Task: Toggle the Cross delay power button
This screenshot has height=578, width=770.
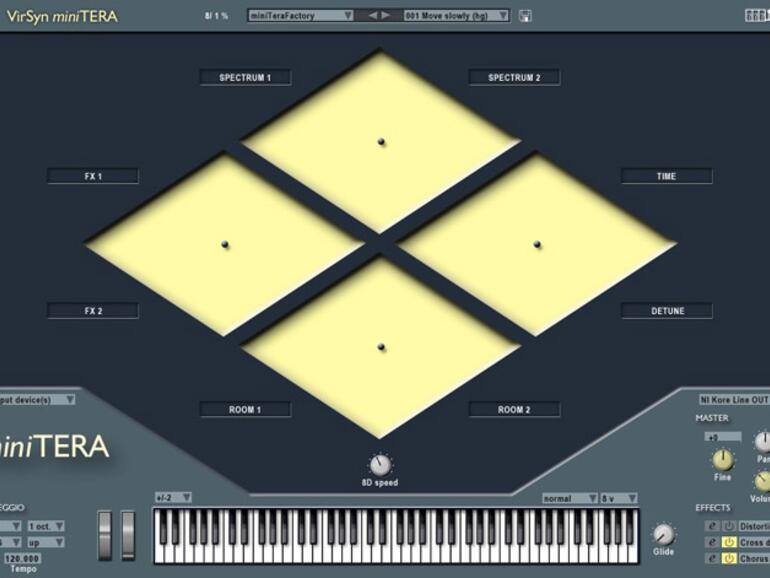Action: [729, 542]
